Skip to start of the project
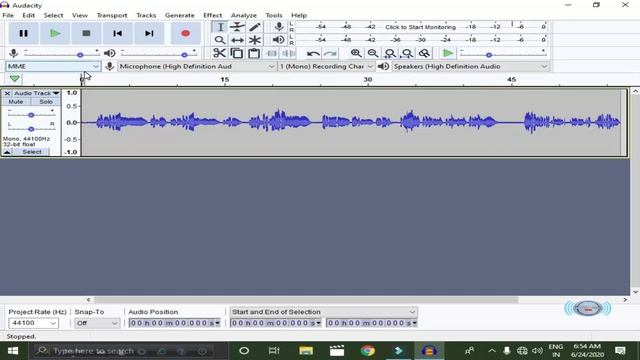The image size is (640, 360). coord(118,33)
